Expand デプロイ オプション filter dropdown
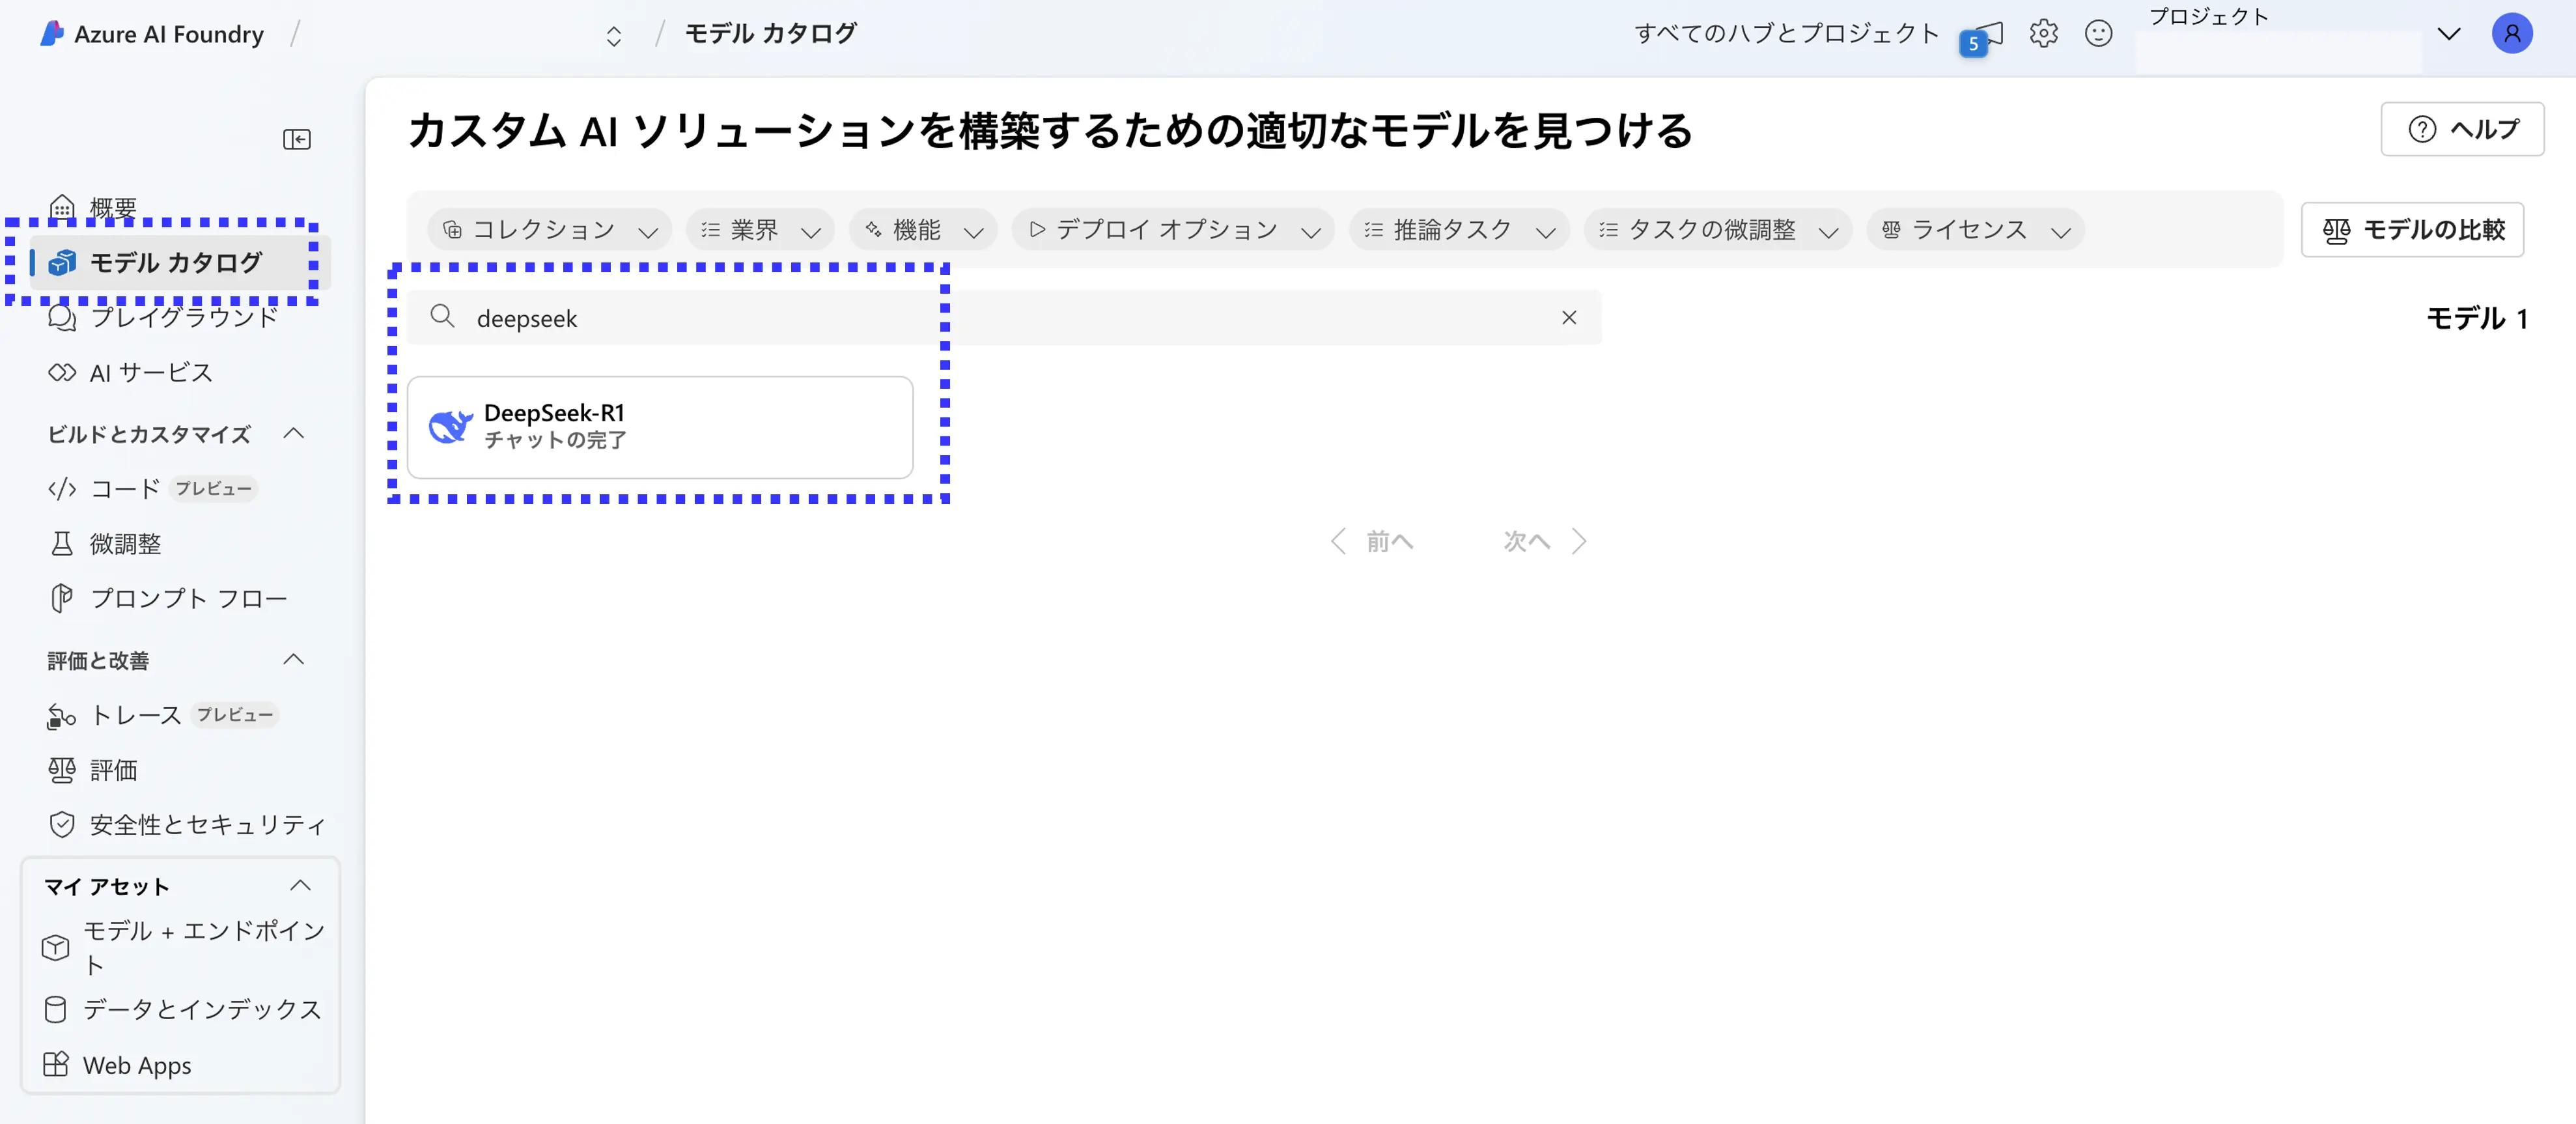The image size is (2576, 1124). coord(1173,230)
